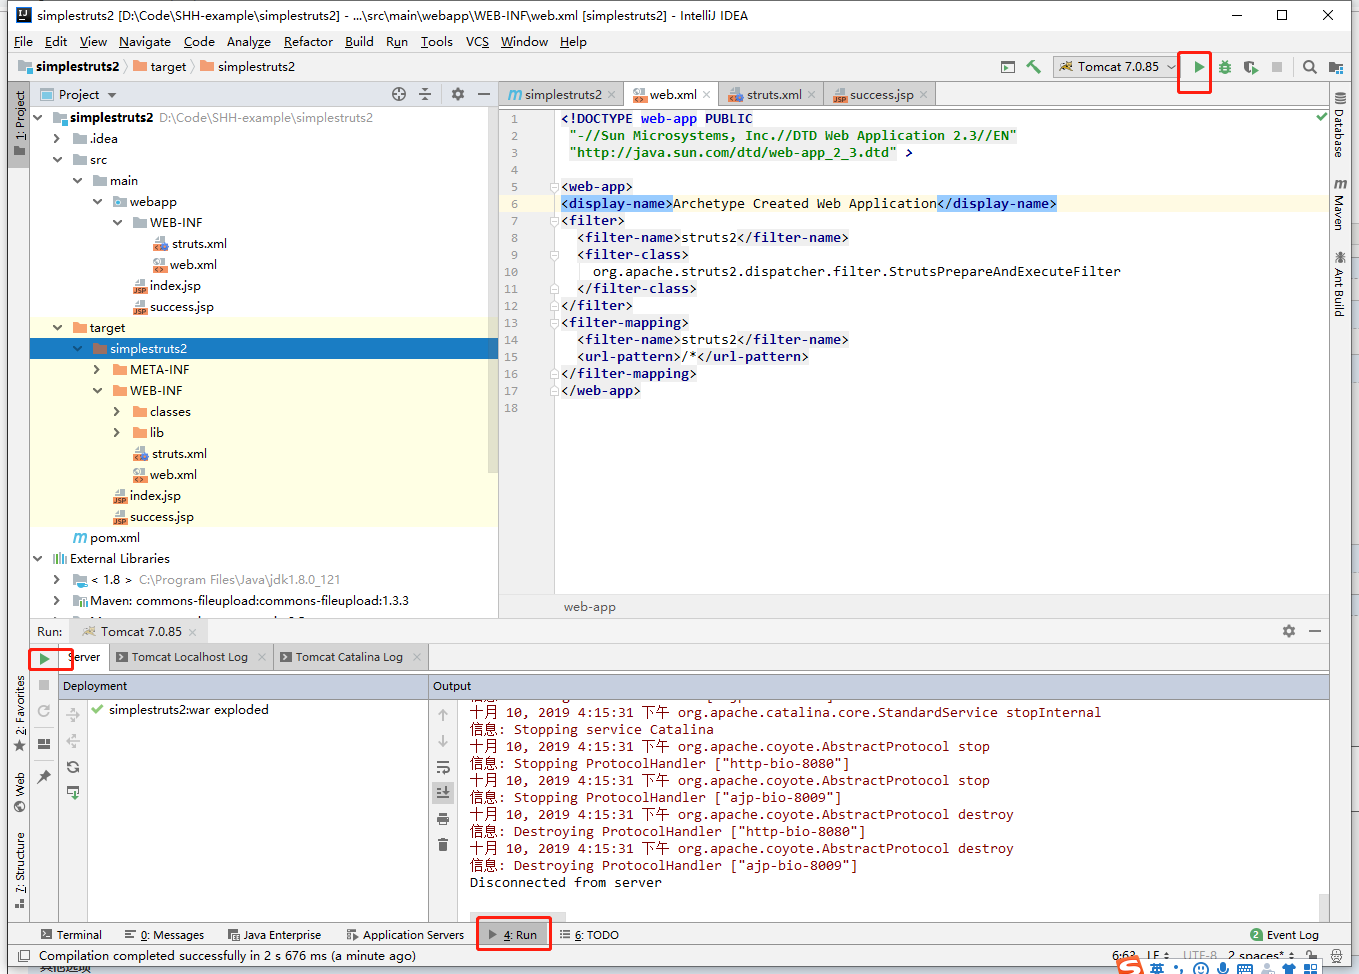Click the stop button in the Run panel
1359x974 pixels.
click(44, 685)
